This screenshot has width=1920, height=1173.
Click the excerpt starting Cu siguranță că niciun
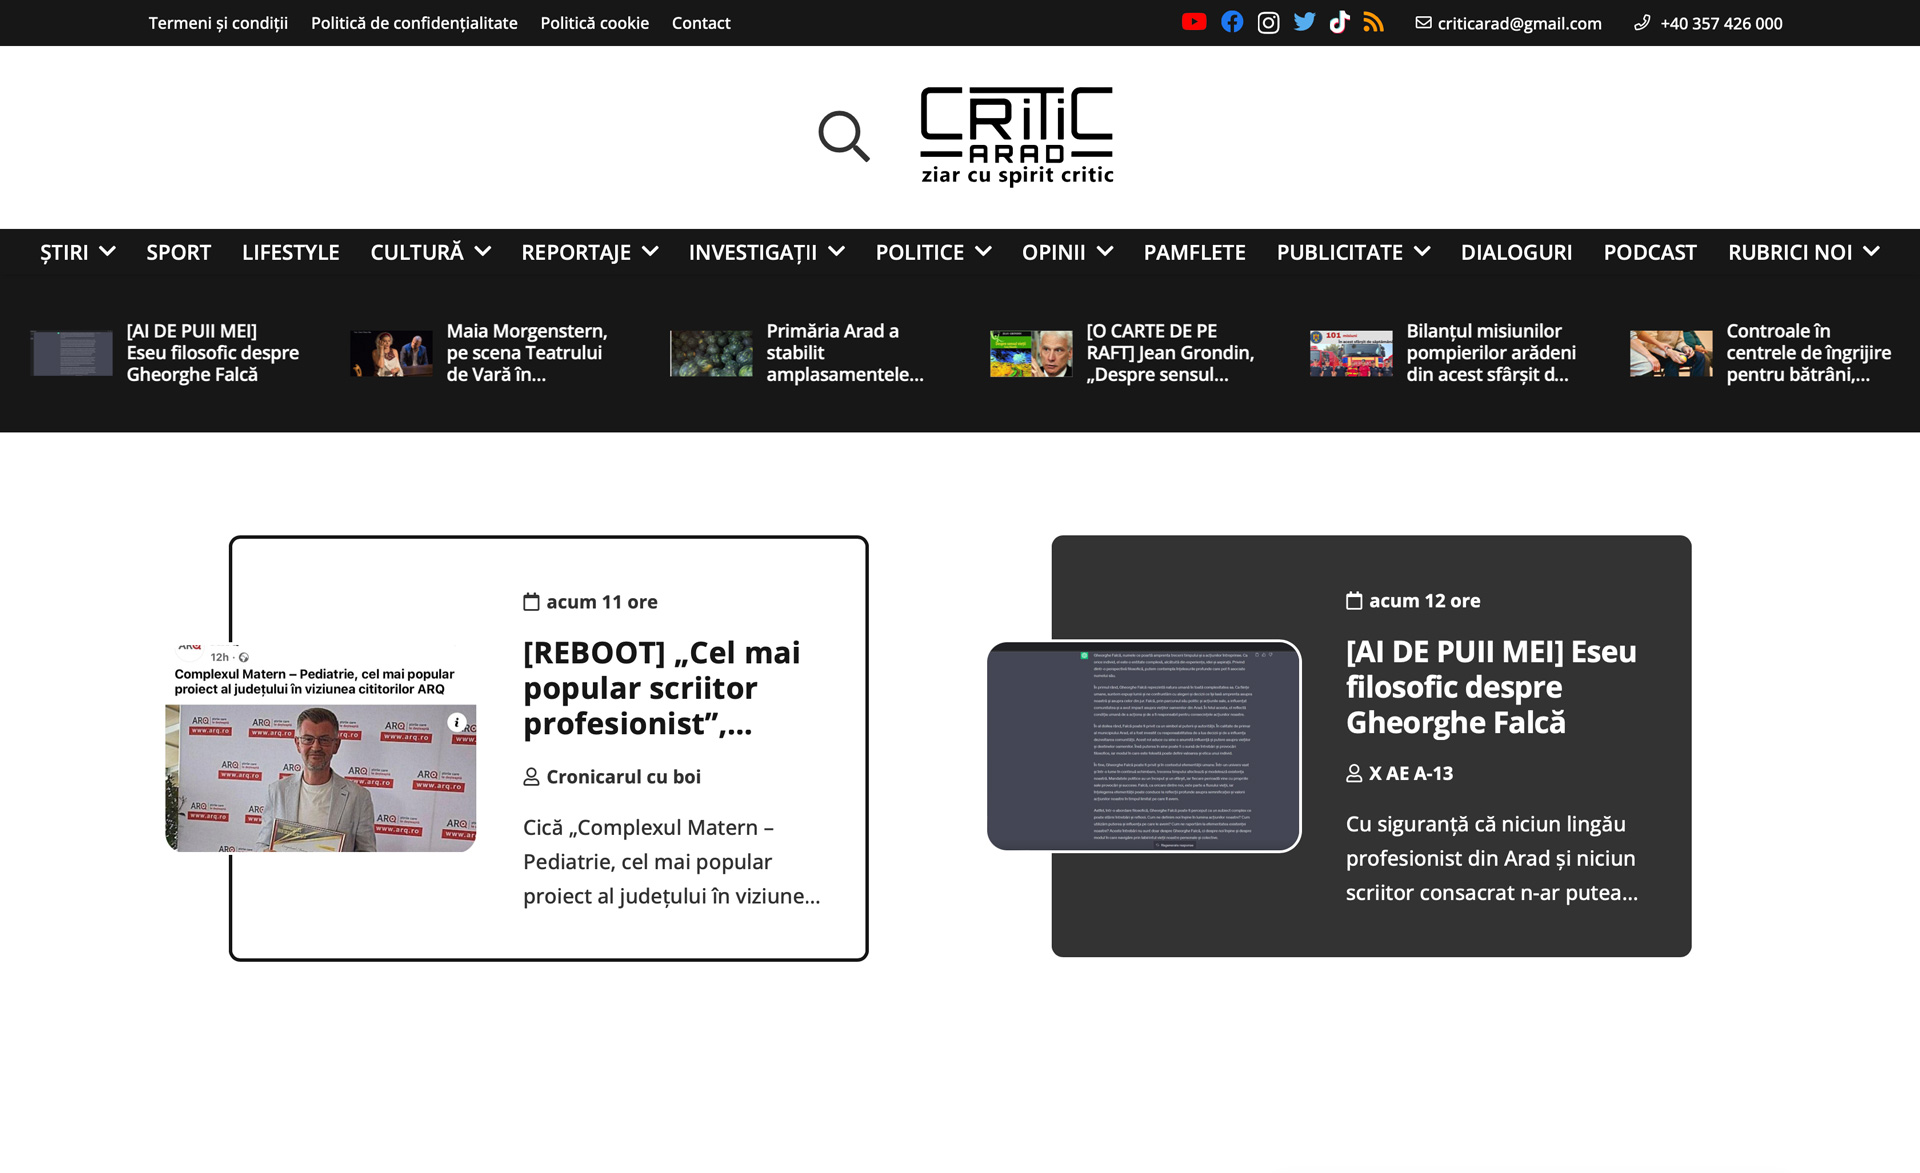coord(1491,858)
